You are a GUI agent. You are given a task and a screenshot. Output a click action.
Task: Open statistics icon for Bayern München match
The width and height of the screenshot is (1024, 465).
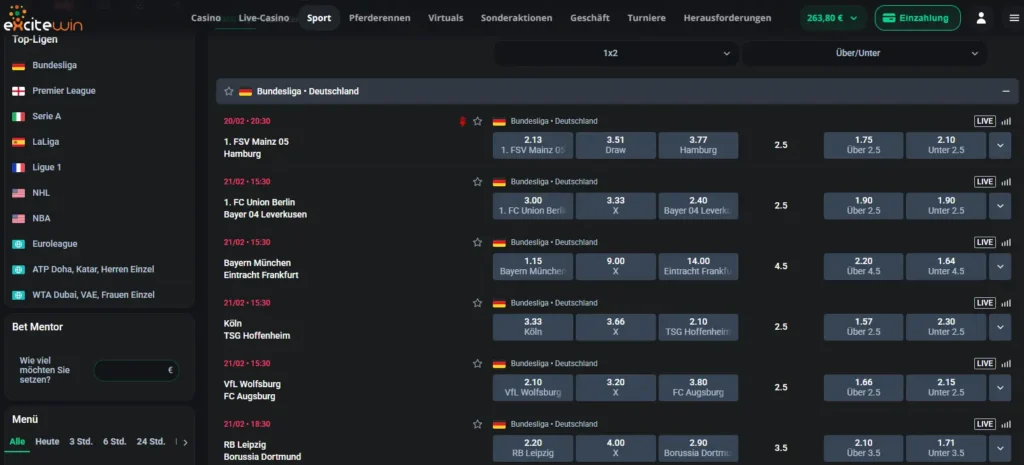point(1006,242)
